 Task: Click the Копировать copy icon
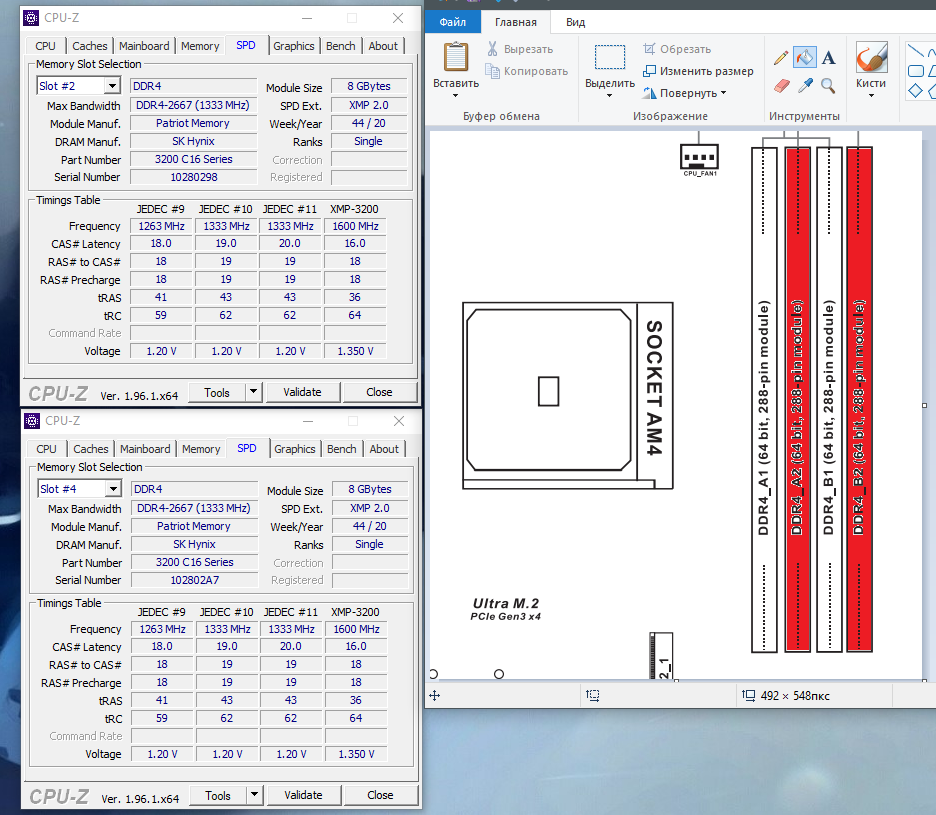point(492,71)
